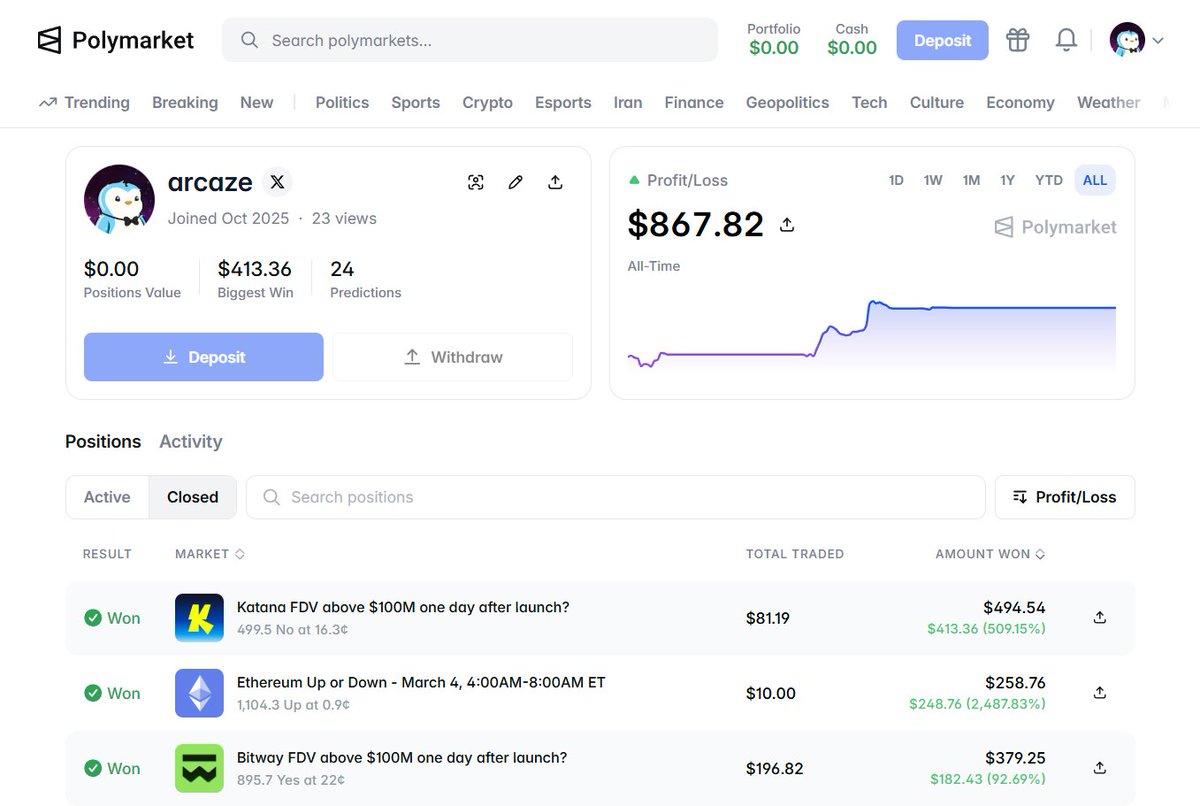
Task: Switch to the Activity tab
Action: click(x=191, y=441)
